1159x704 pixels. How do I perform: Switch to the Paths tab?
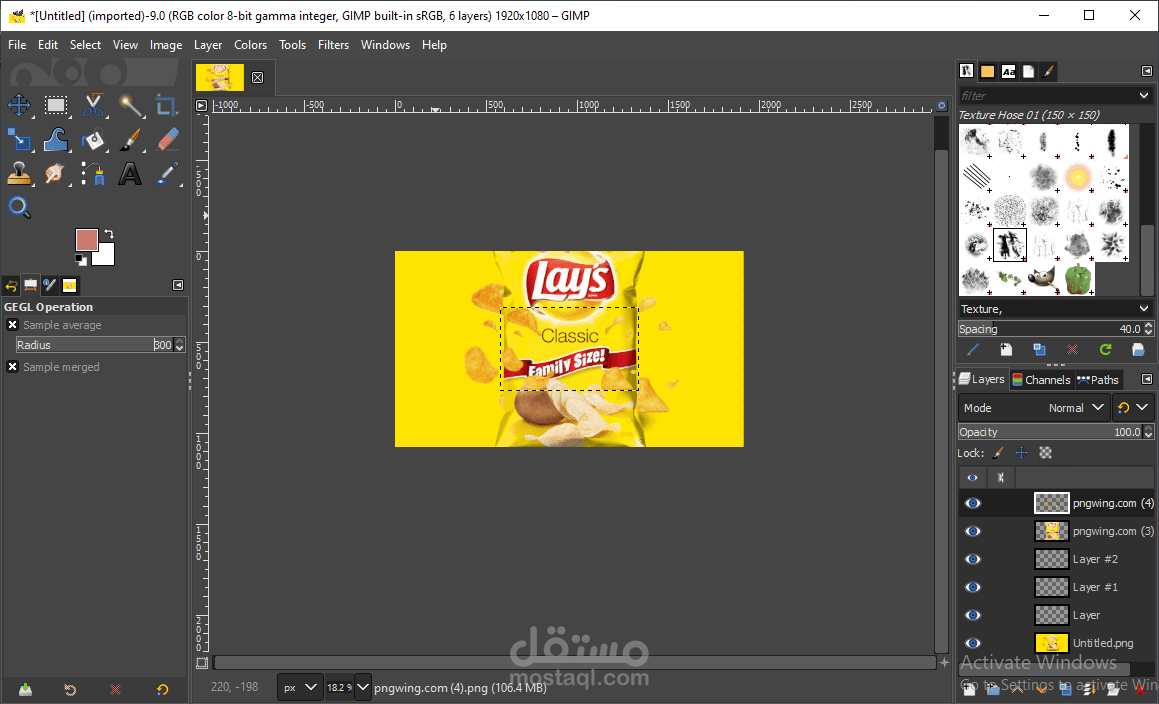tap(1098, 379)
